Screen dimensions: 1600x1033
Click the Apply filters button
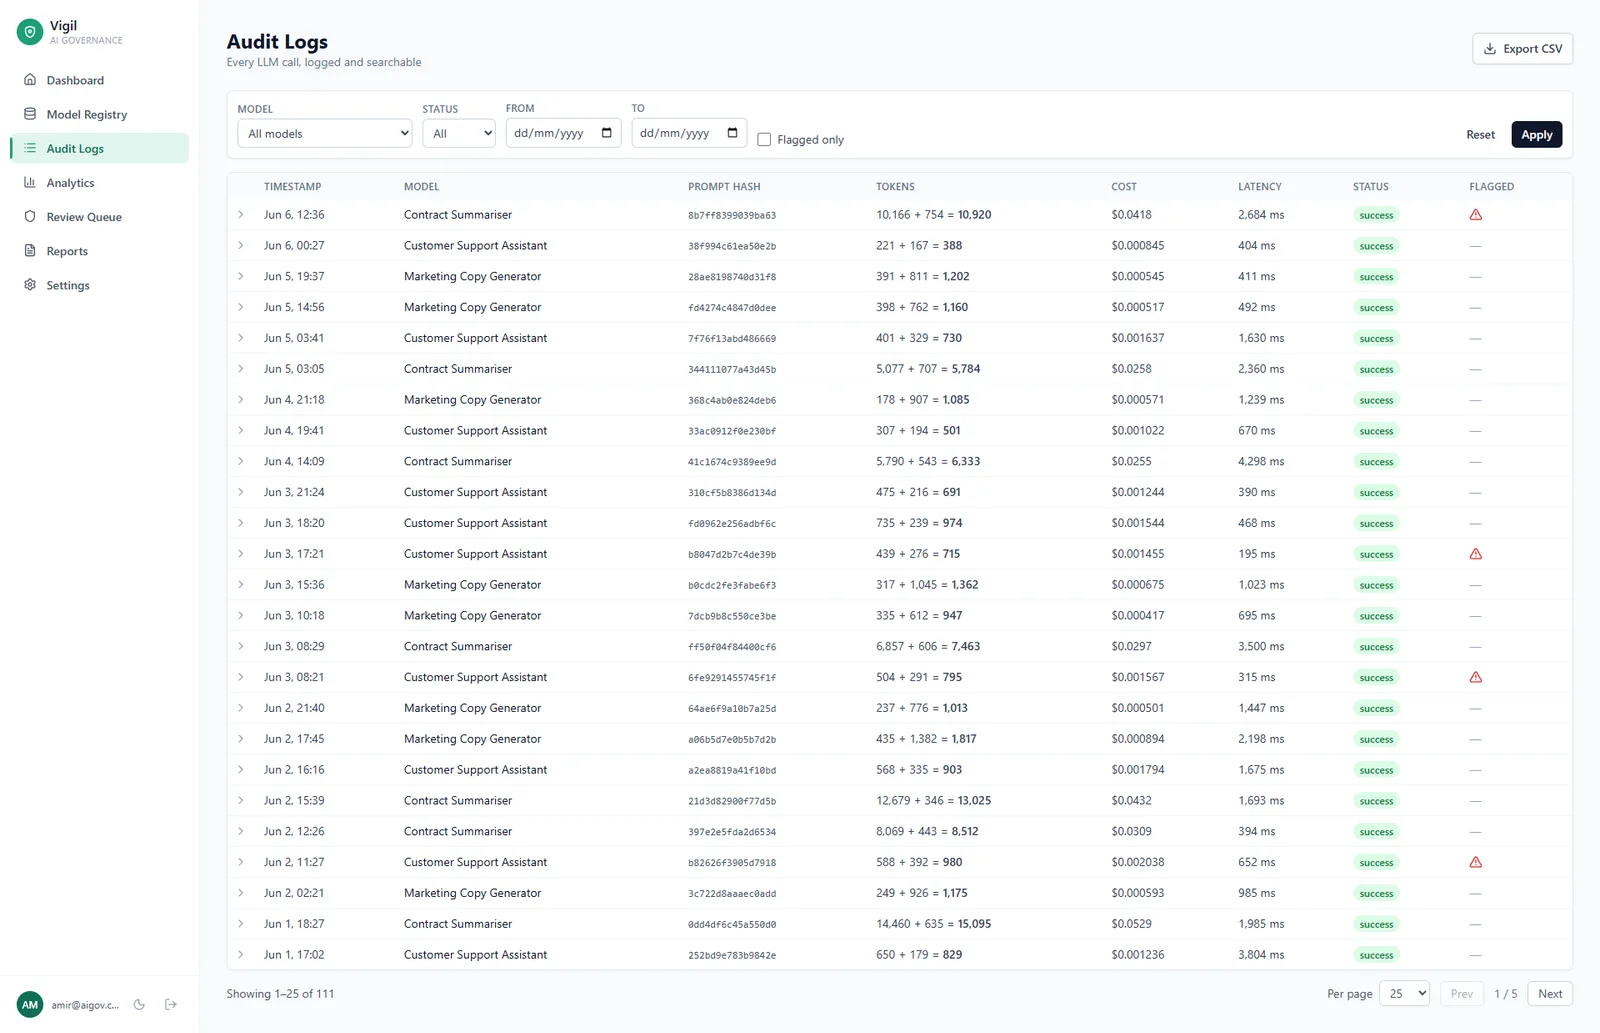pos(1536,134)
